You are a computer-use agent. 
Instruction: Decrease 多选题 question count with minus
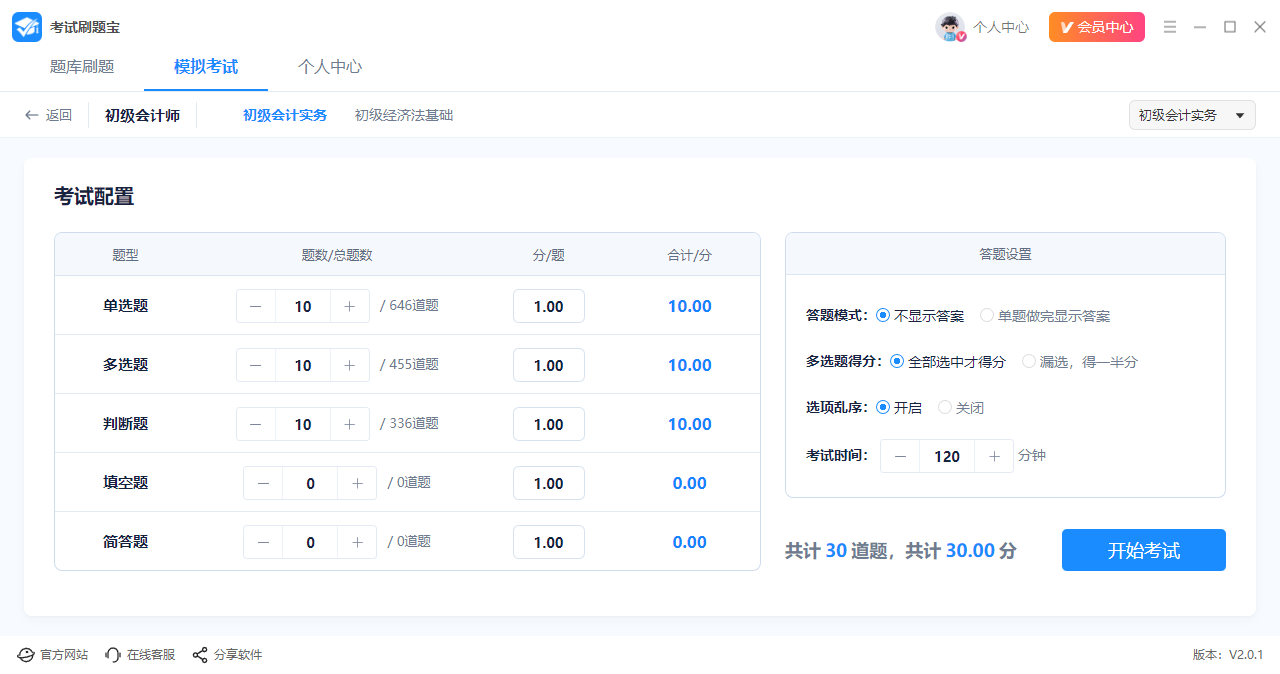[x=256, y=365]
